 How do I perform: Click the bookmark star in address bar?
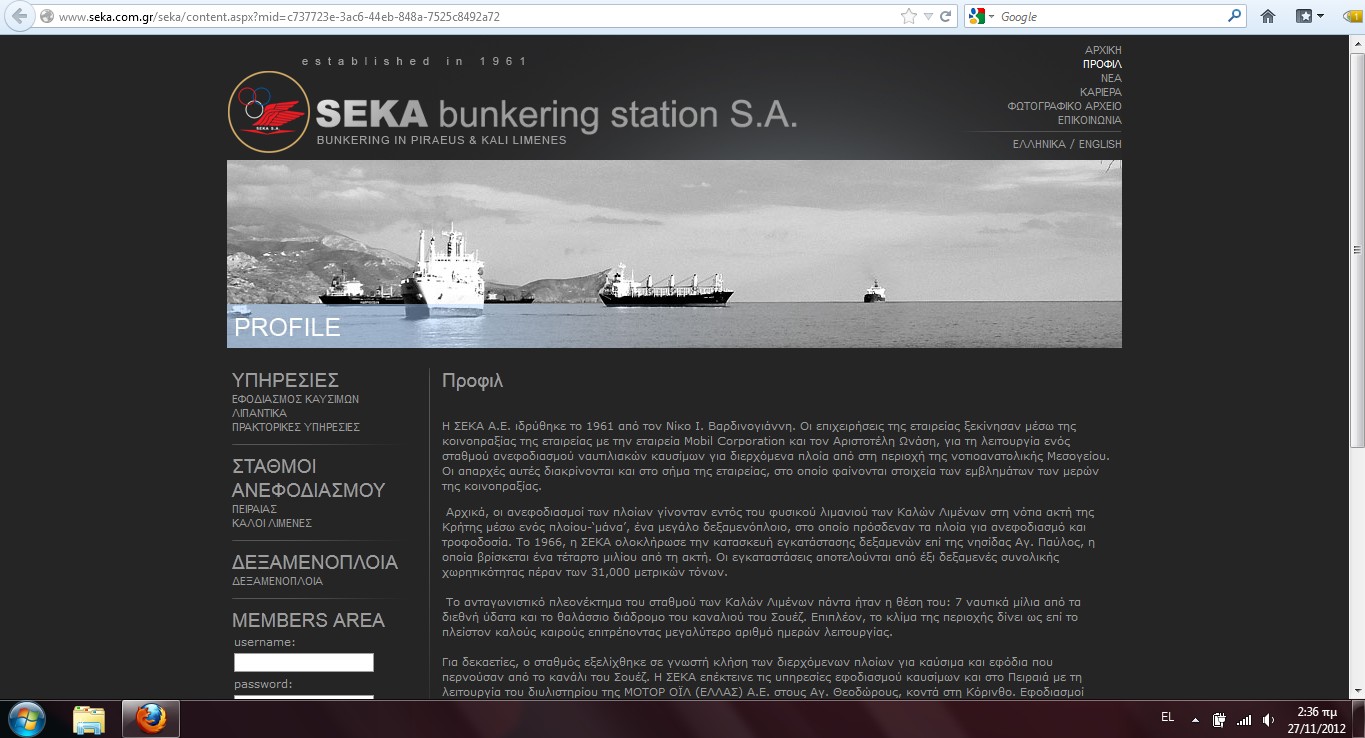pos(908,16)
